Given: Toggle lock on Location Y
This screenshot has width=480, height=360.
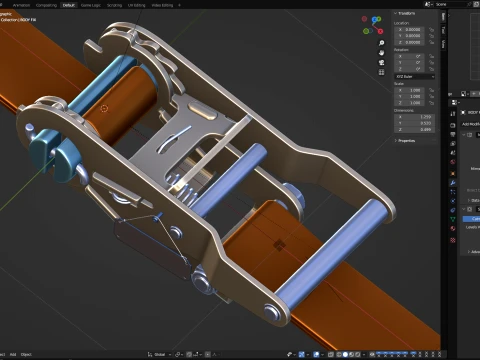Looking at the screenshot, I should tap(431, 36).
